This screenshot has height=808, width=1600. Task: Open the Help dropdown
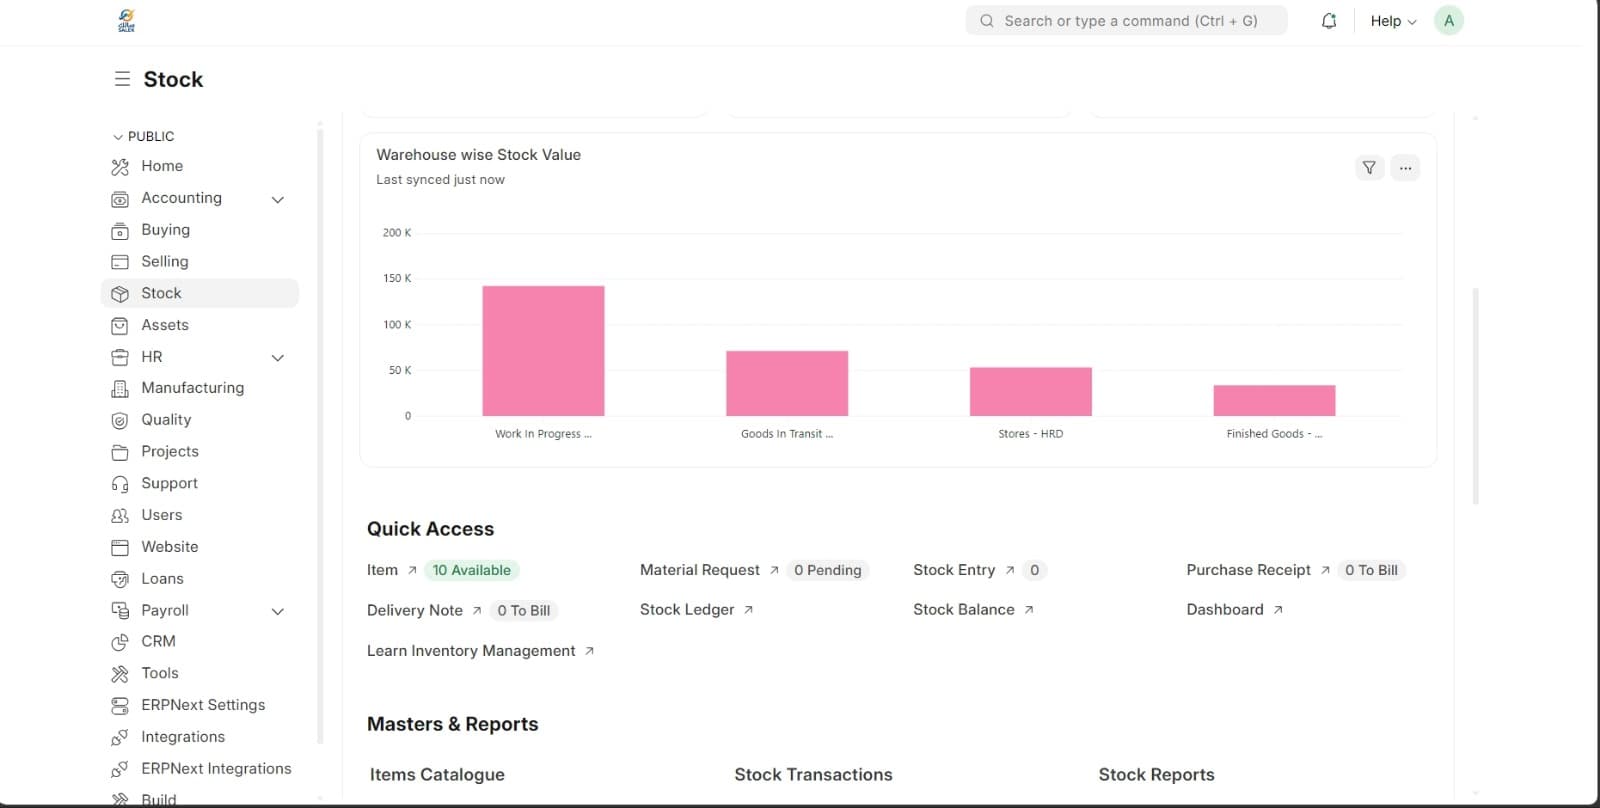(1393, 21)
